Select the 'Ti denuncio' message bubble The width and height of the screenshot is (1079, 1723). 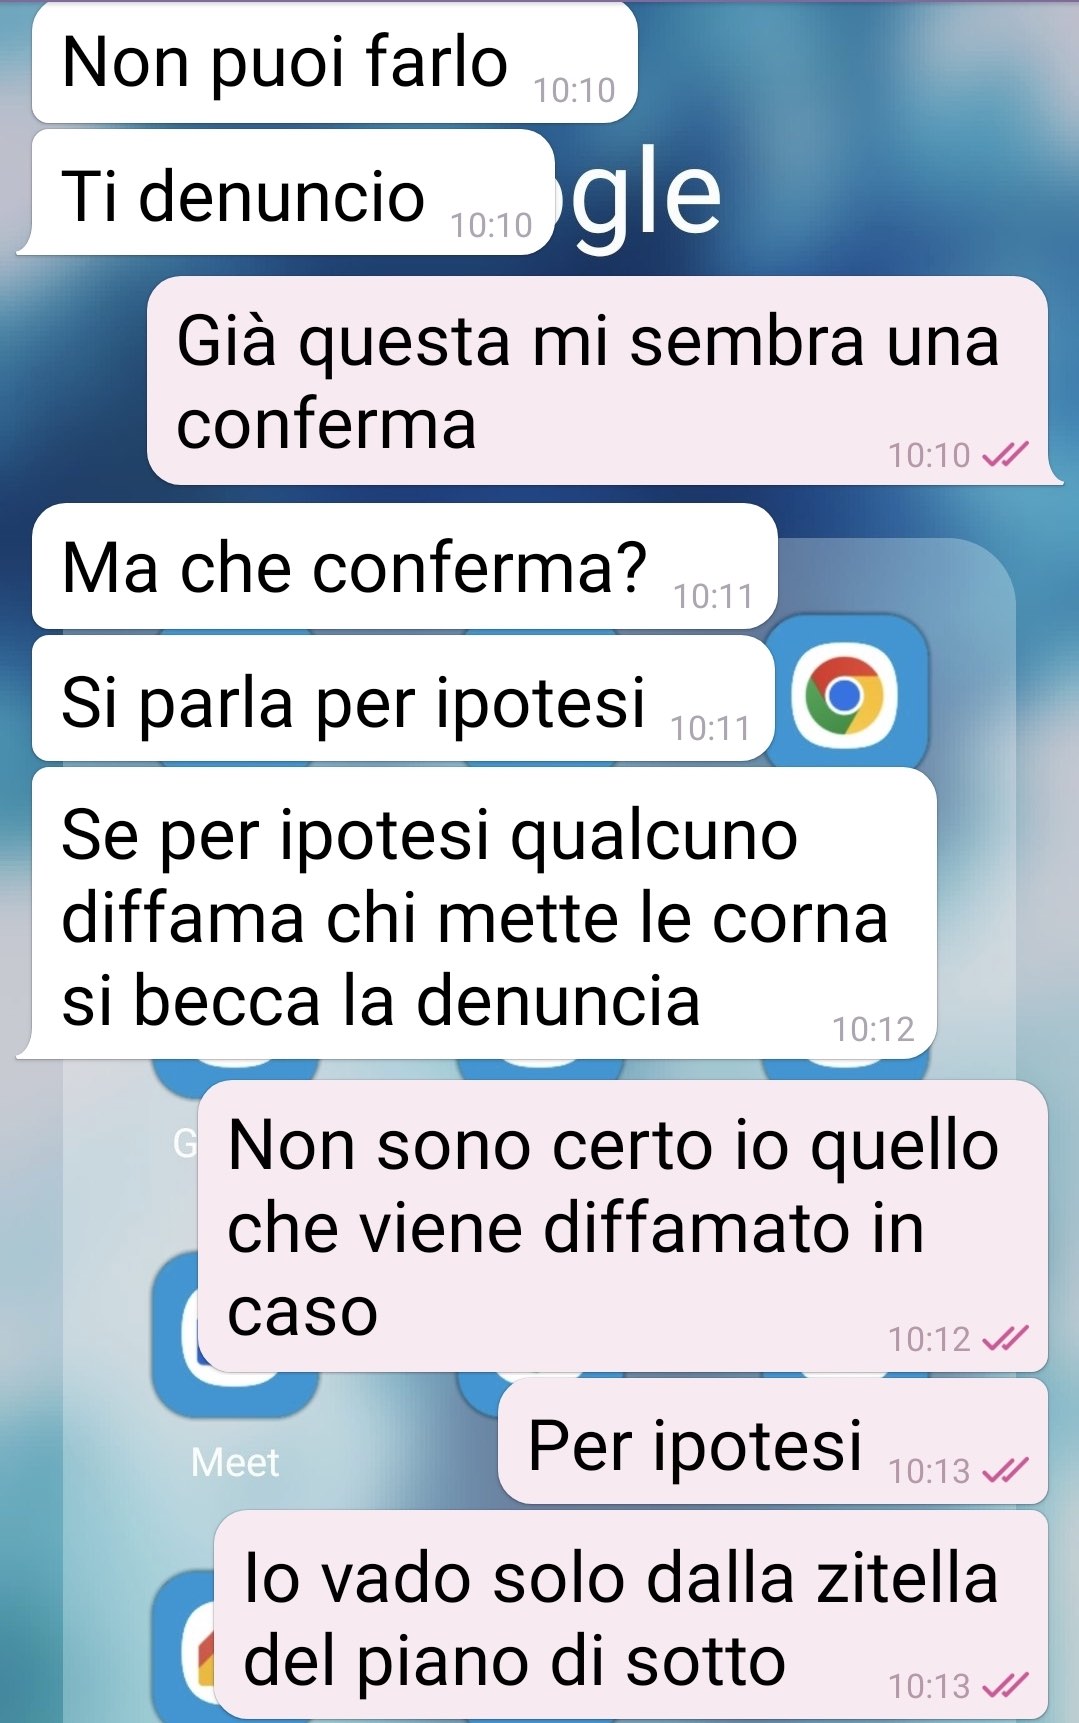click(286, 193)
